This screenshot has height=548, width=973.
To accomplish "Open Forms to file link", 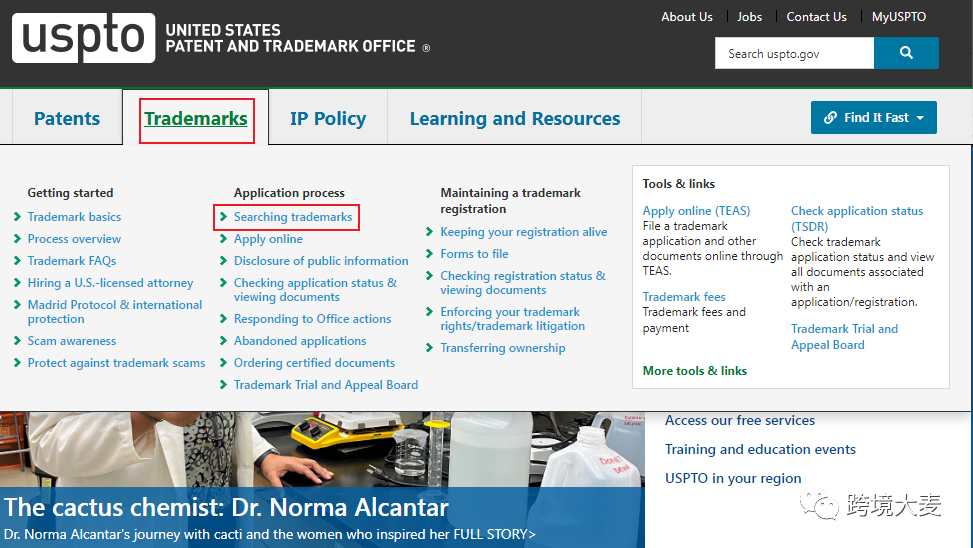I will tap(474, 254).
